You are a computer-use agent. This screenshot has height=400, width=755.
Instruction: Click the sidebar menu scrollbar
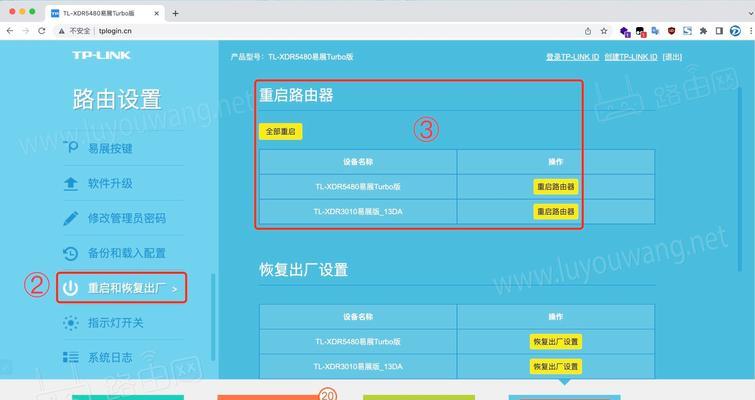click(x=213, y=317)
